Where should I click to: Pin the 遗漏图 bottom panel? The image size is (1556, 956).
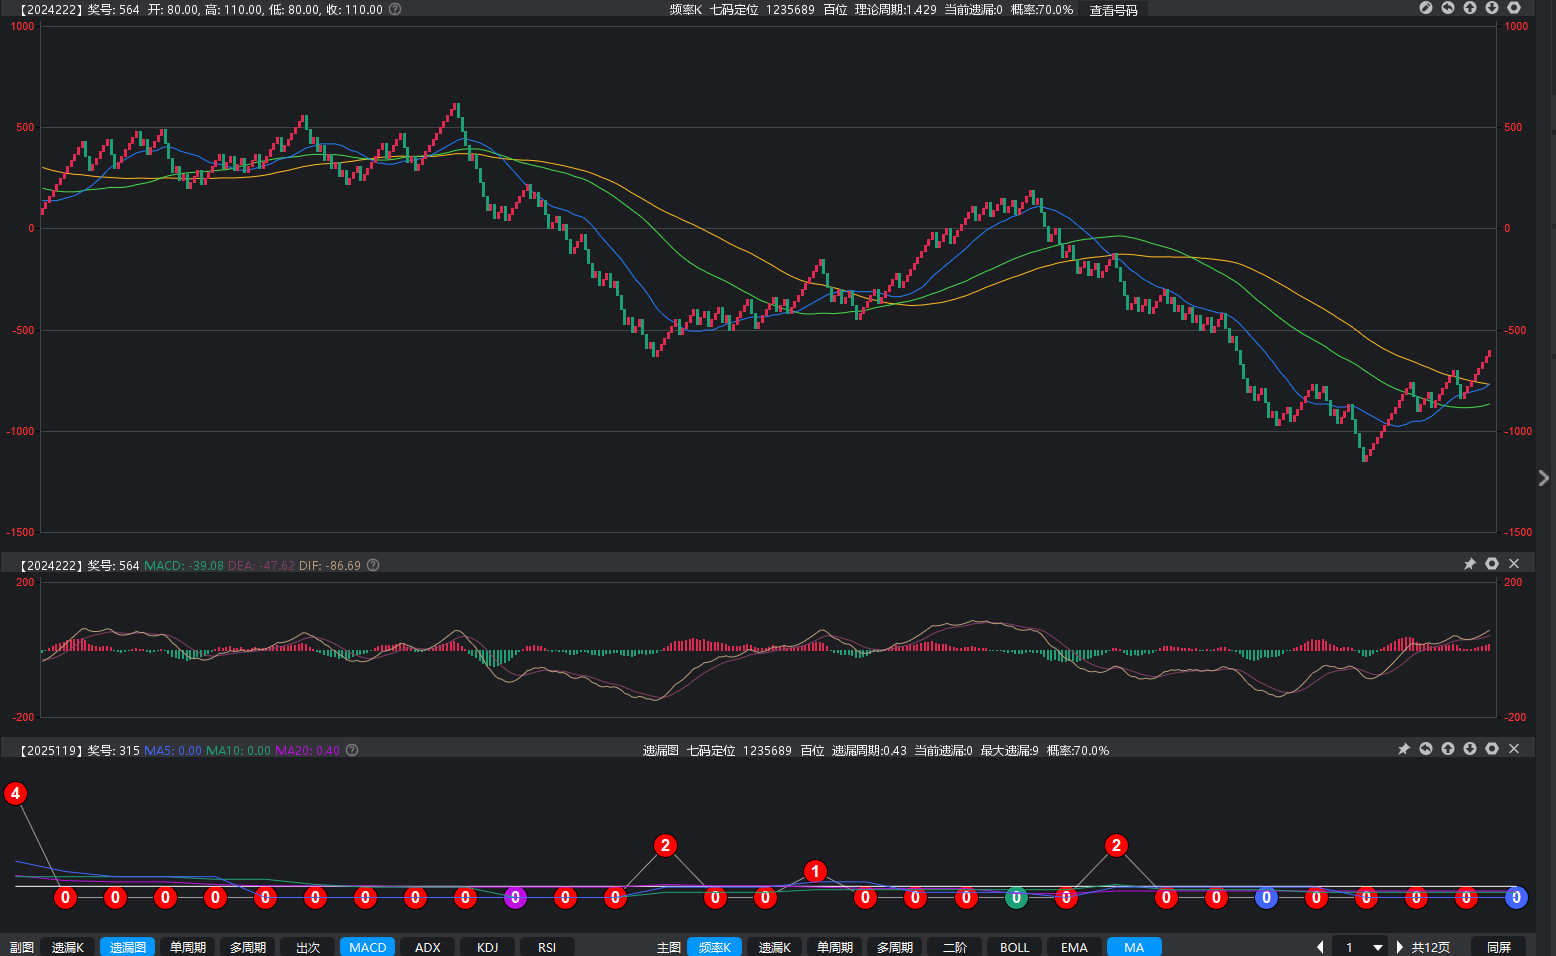click(1404, 749)
